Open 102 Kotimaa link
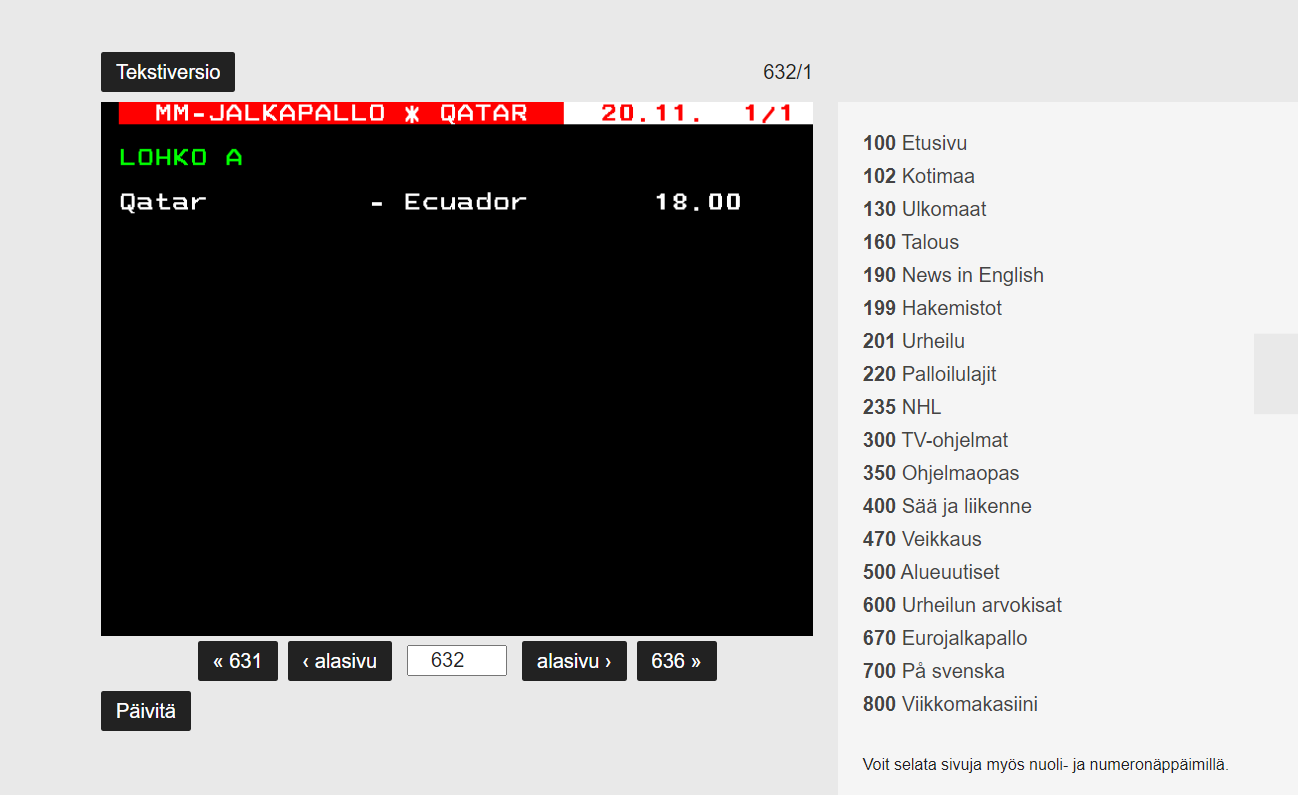This screenshot has height=795, width=1298. (919, 176)
